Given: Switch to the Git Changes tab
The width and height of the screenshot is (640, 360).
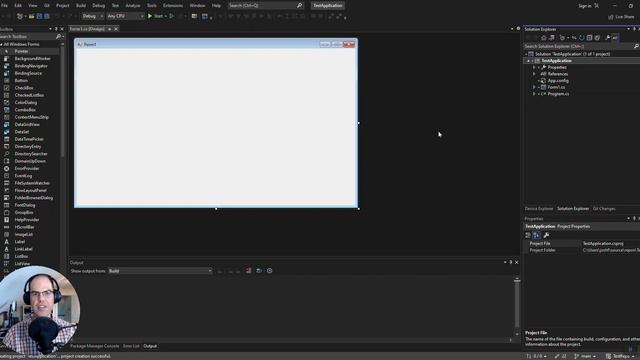Looking at the screenshot, I should [604, 209].
